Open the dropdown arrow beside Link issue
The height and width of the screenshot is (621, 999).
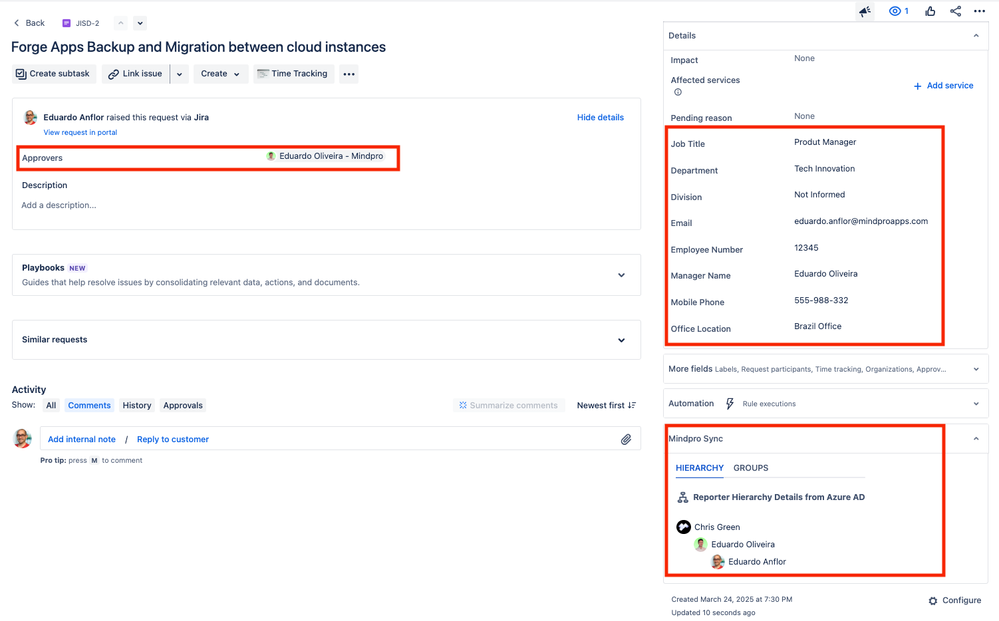[x=180, y=74]
